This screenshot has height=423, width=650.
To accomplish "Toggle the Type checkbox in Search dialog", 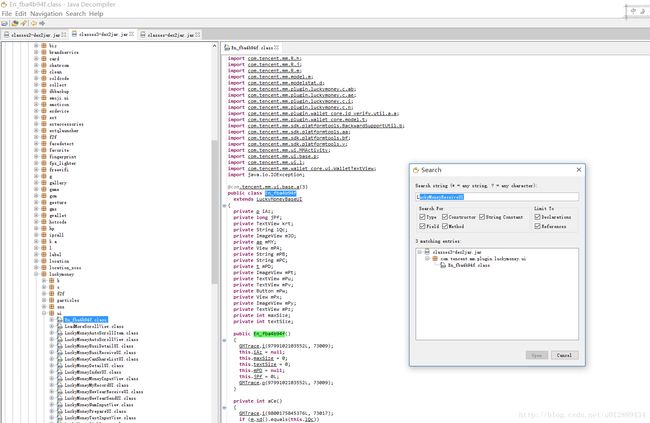I will [x=422, y=217].
